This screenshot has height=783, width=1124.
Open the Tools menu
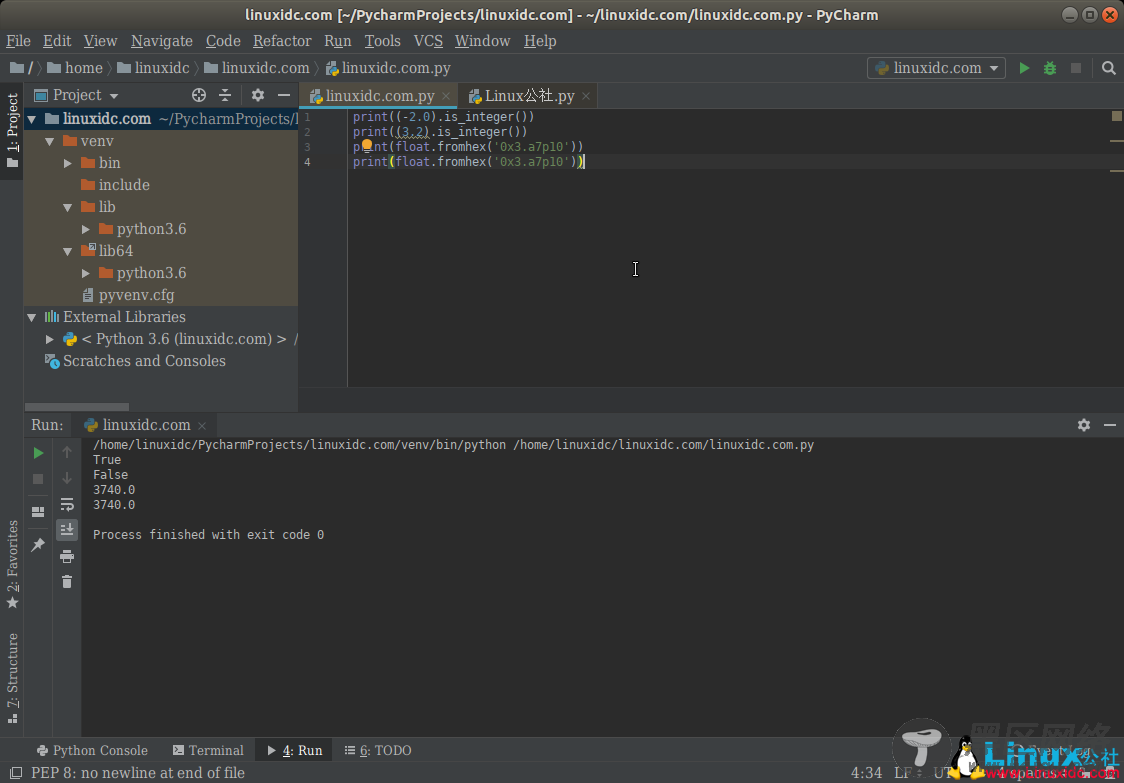(382, 41)
